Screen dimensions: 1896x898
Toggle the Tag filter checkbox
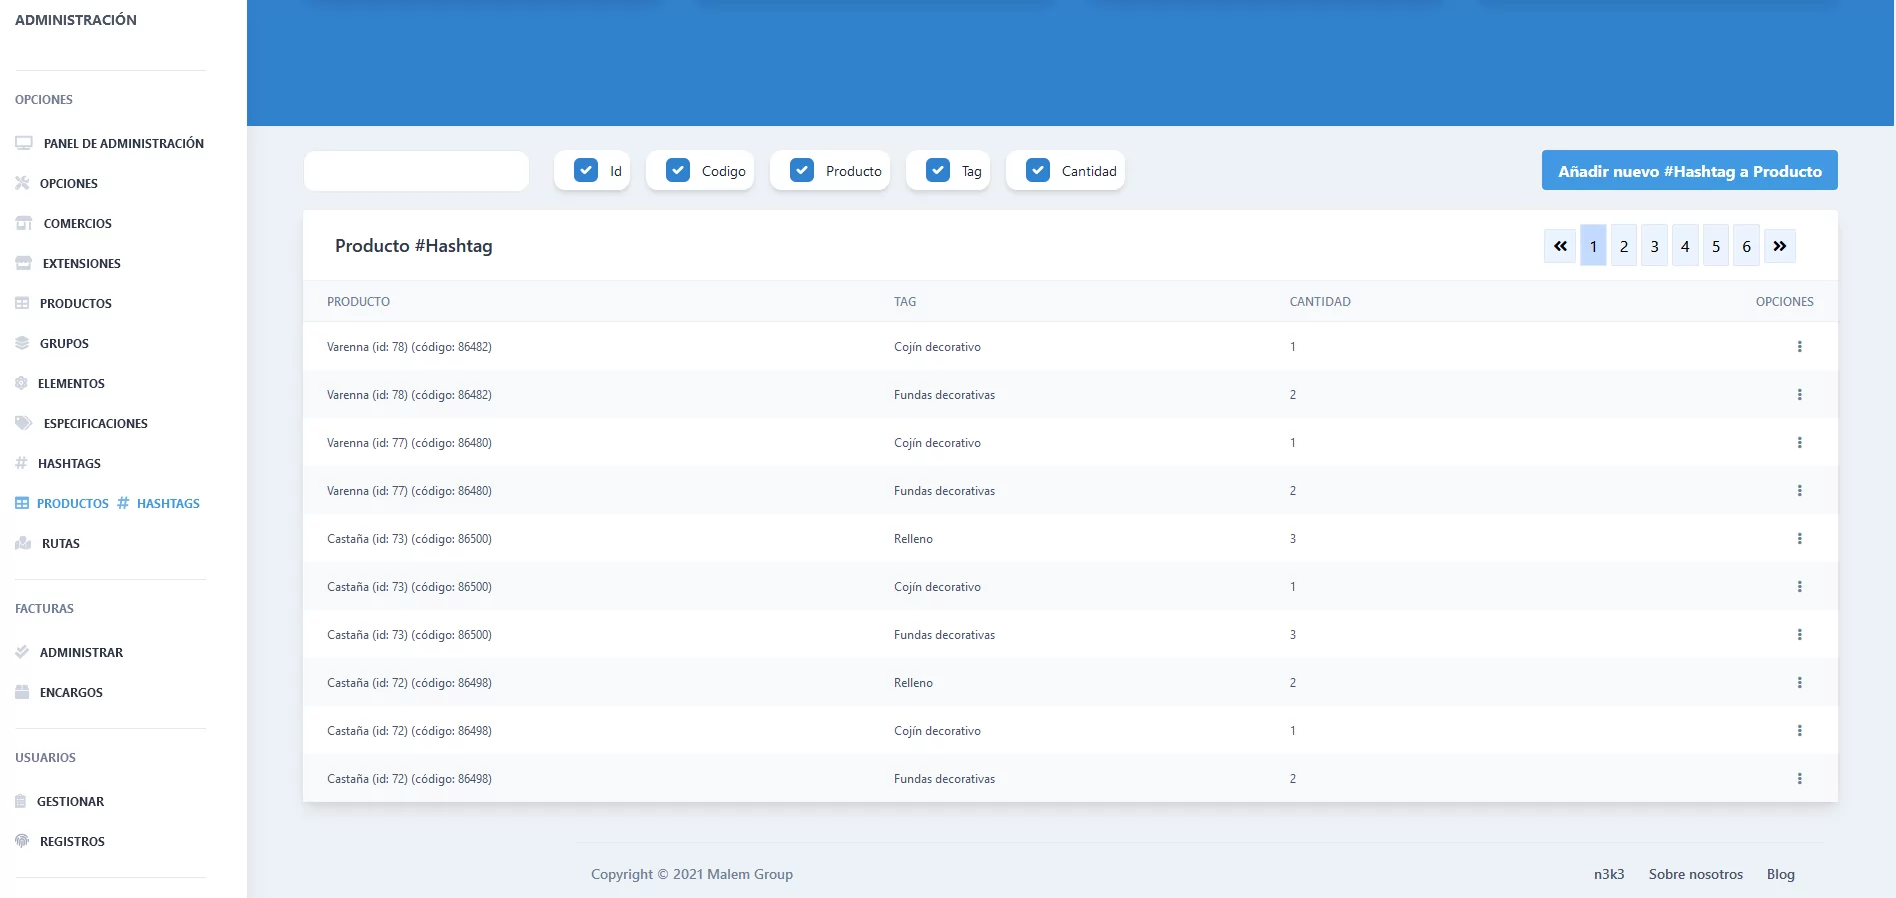click(x=938, y=170)
